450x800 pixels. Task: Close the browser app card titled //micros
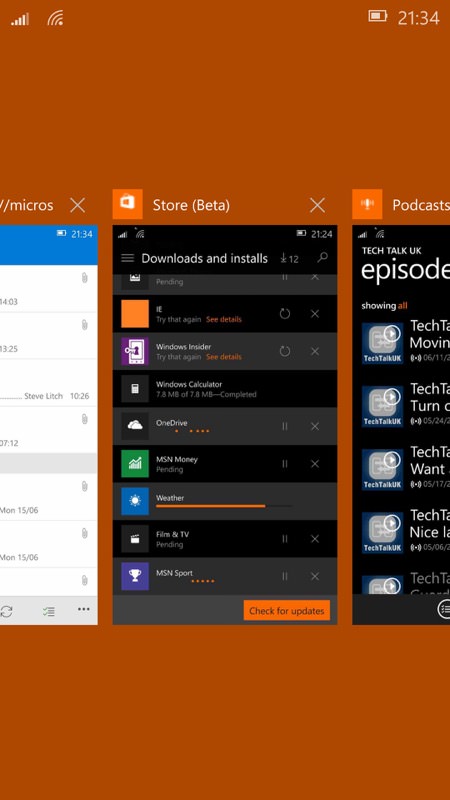tap(78, 206)
